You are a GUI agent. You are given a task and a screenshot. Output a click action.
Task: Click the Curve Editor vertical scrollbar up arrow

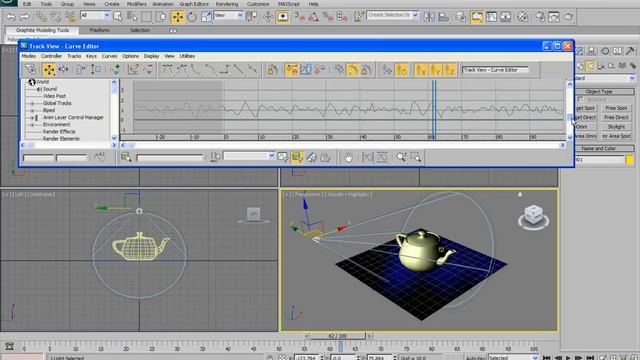[570, 84]
